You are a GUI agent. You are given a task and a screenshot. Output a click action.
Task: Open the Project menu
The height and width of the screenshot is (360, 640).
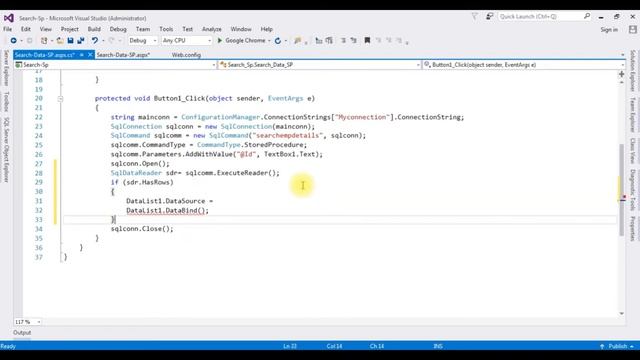click(x=69, y=29)
